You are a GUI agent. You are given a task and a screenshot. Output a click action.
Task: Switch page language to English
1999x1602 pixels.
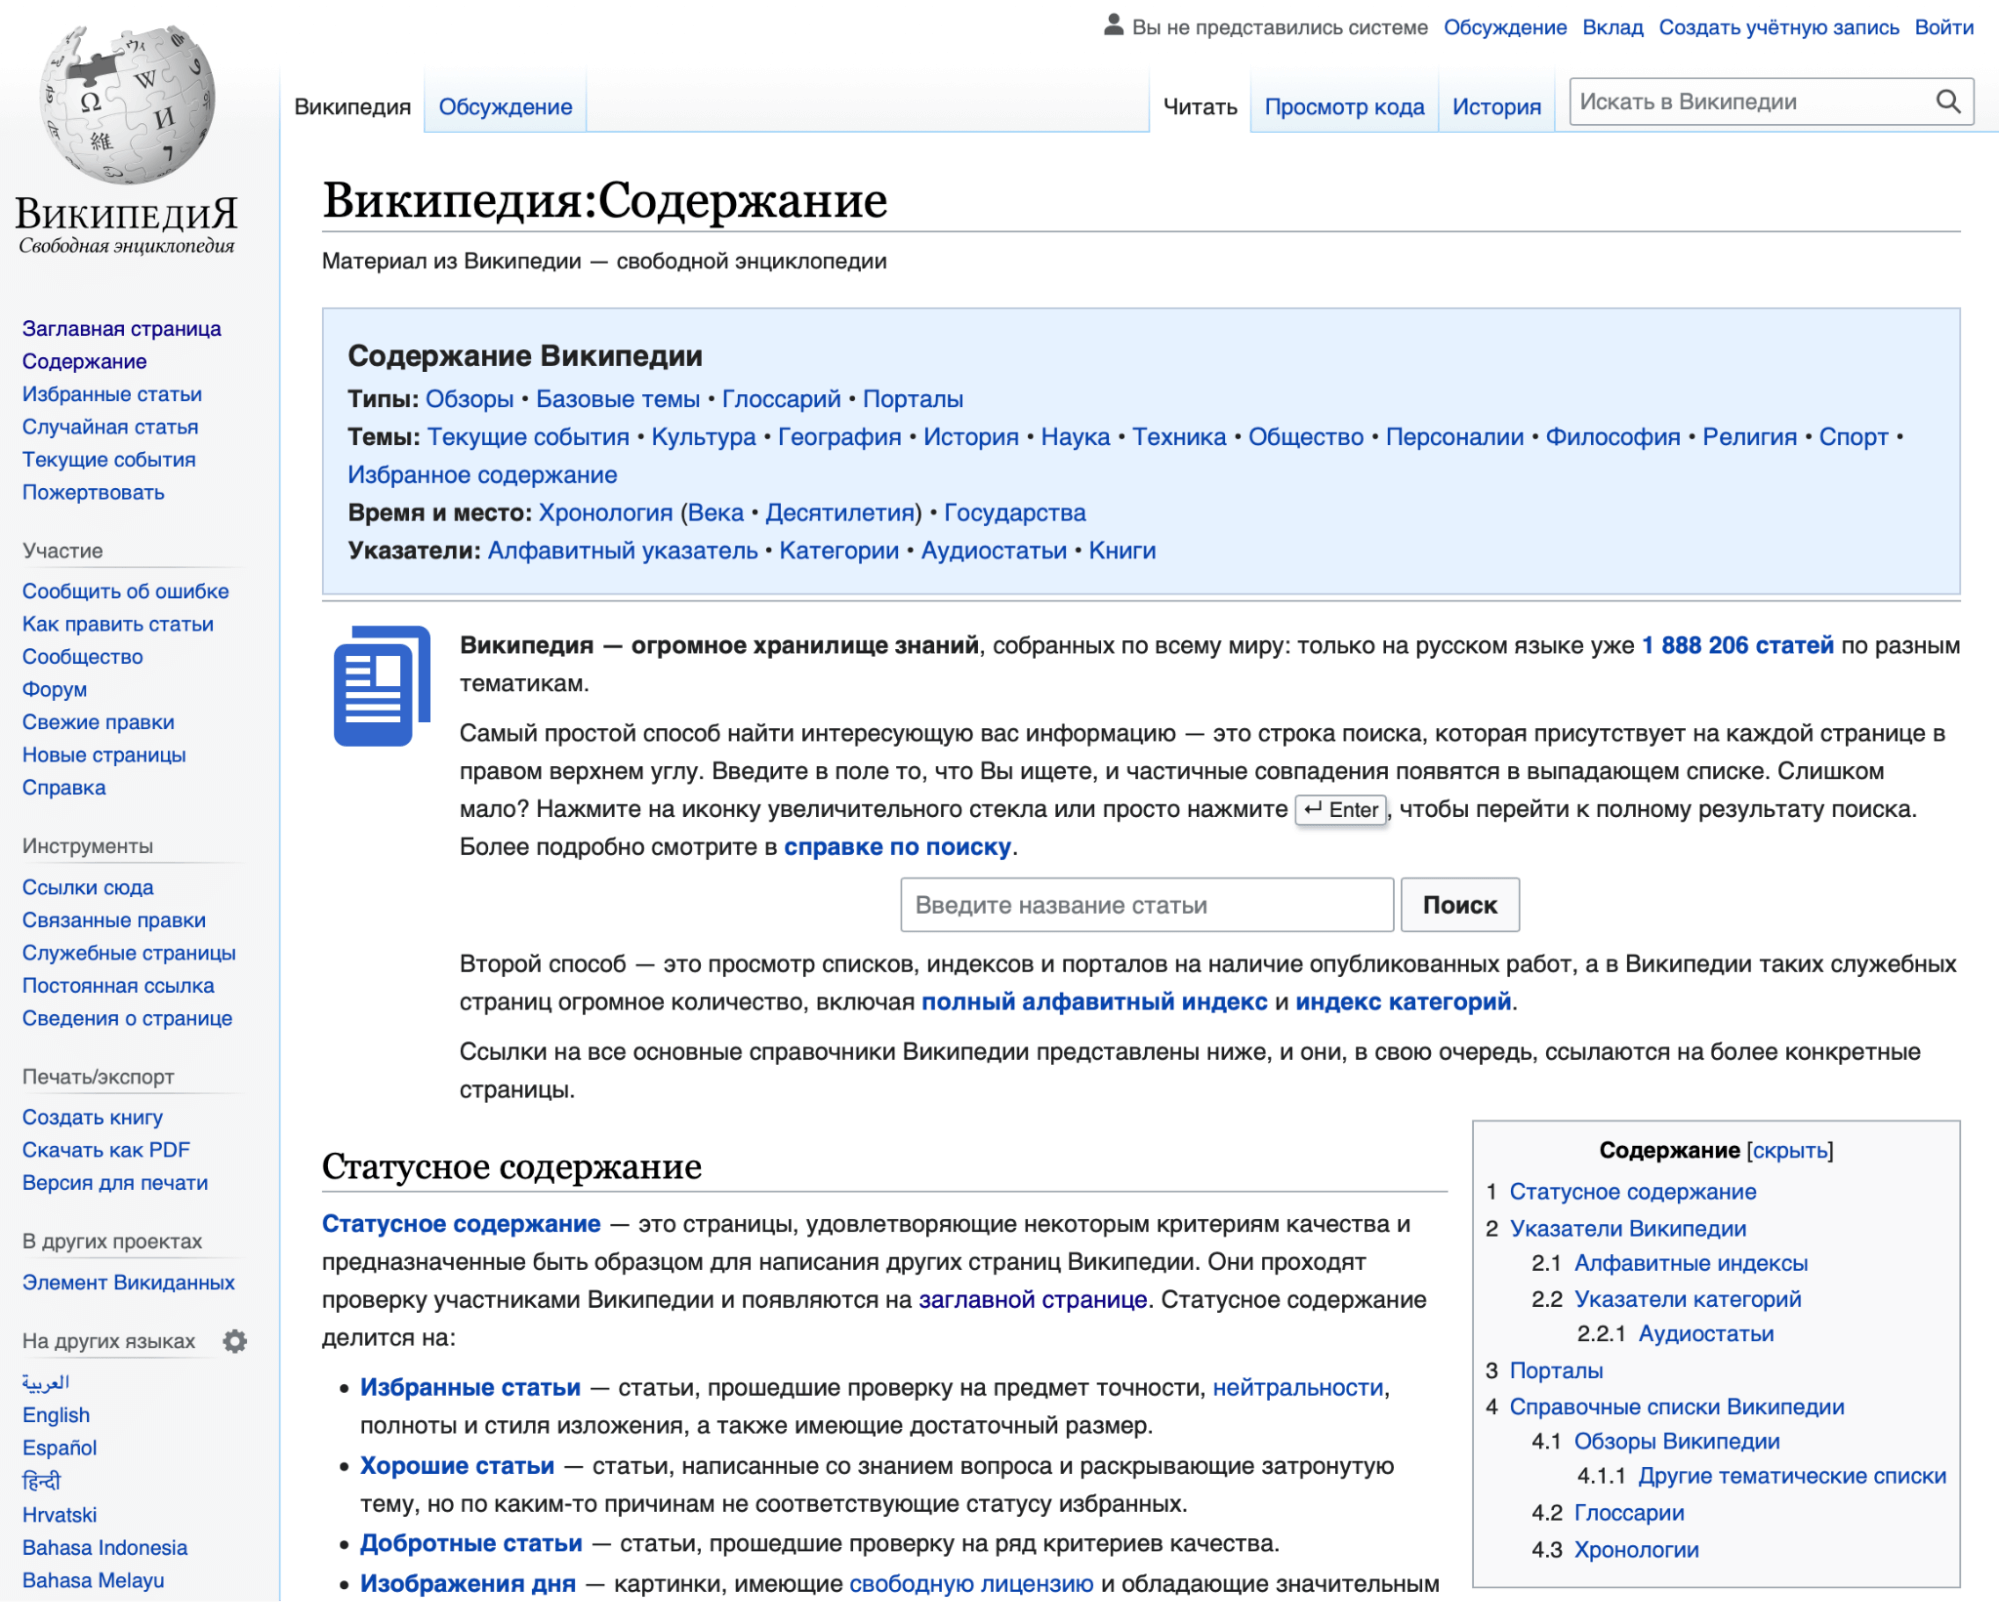coord(56,1415)
